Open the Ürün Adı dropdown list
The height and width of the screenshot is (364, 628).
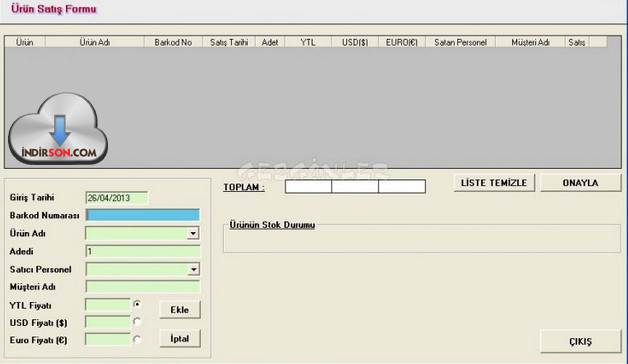[x=193, y=233]
